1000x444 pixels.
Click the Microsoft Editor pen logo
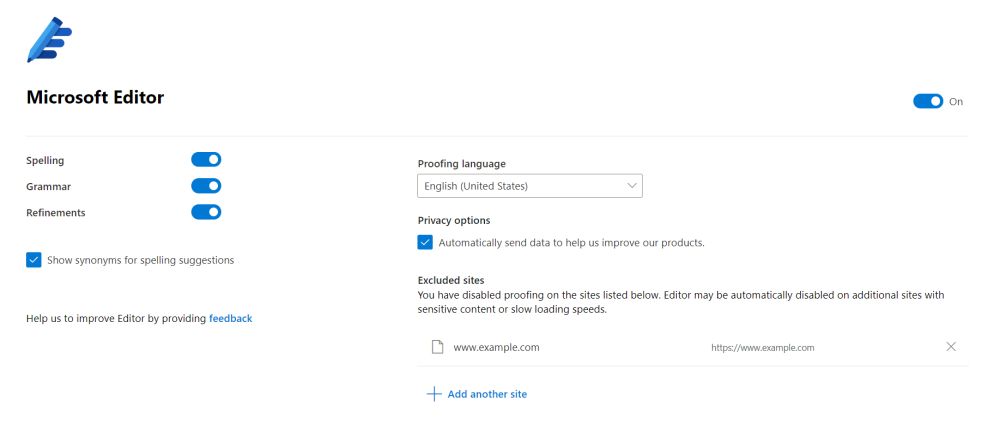click(49, 40)
